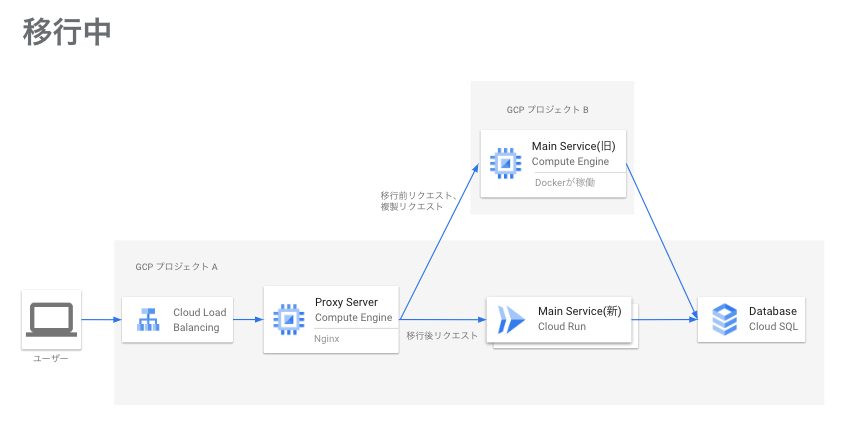Select the Main Service(新) title text
Screen dimensions: 867x433
579,311
